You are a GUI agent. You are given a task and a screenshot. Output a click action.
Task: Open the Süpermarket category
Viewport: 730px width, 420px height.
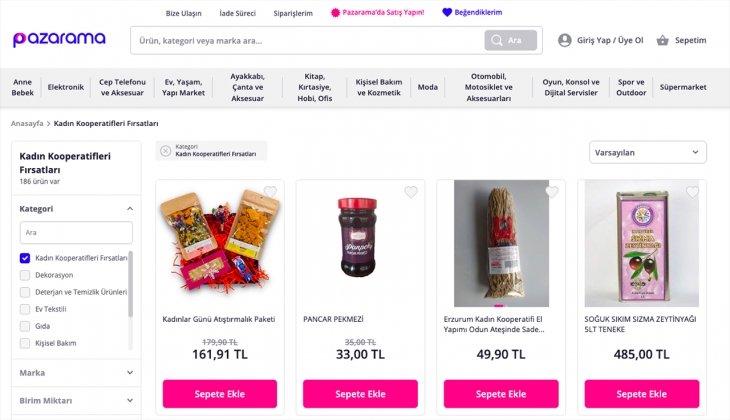point(683,87)
